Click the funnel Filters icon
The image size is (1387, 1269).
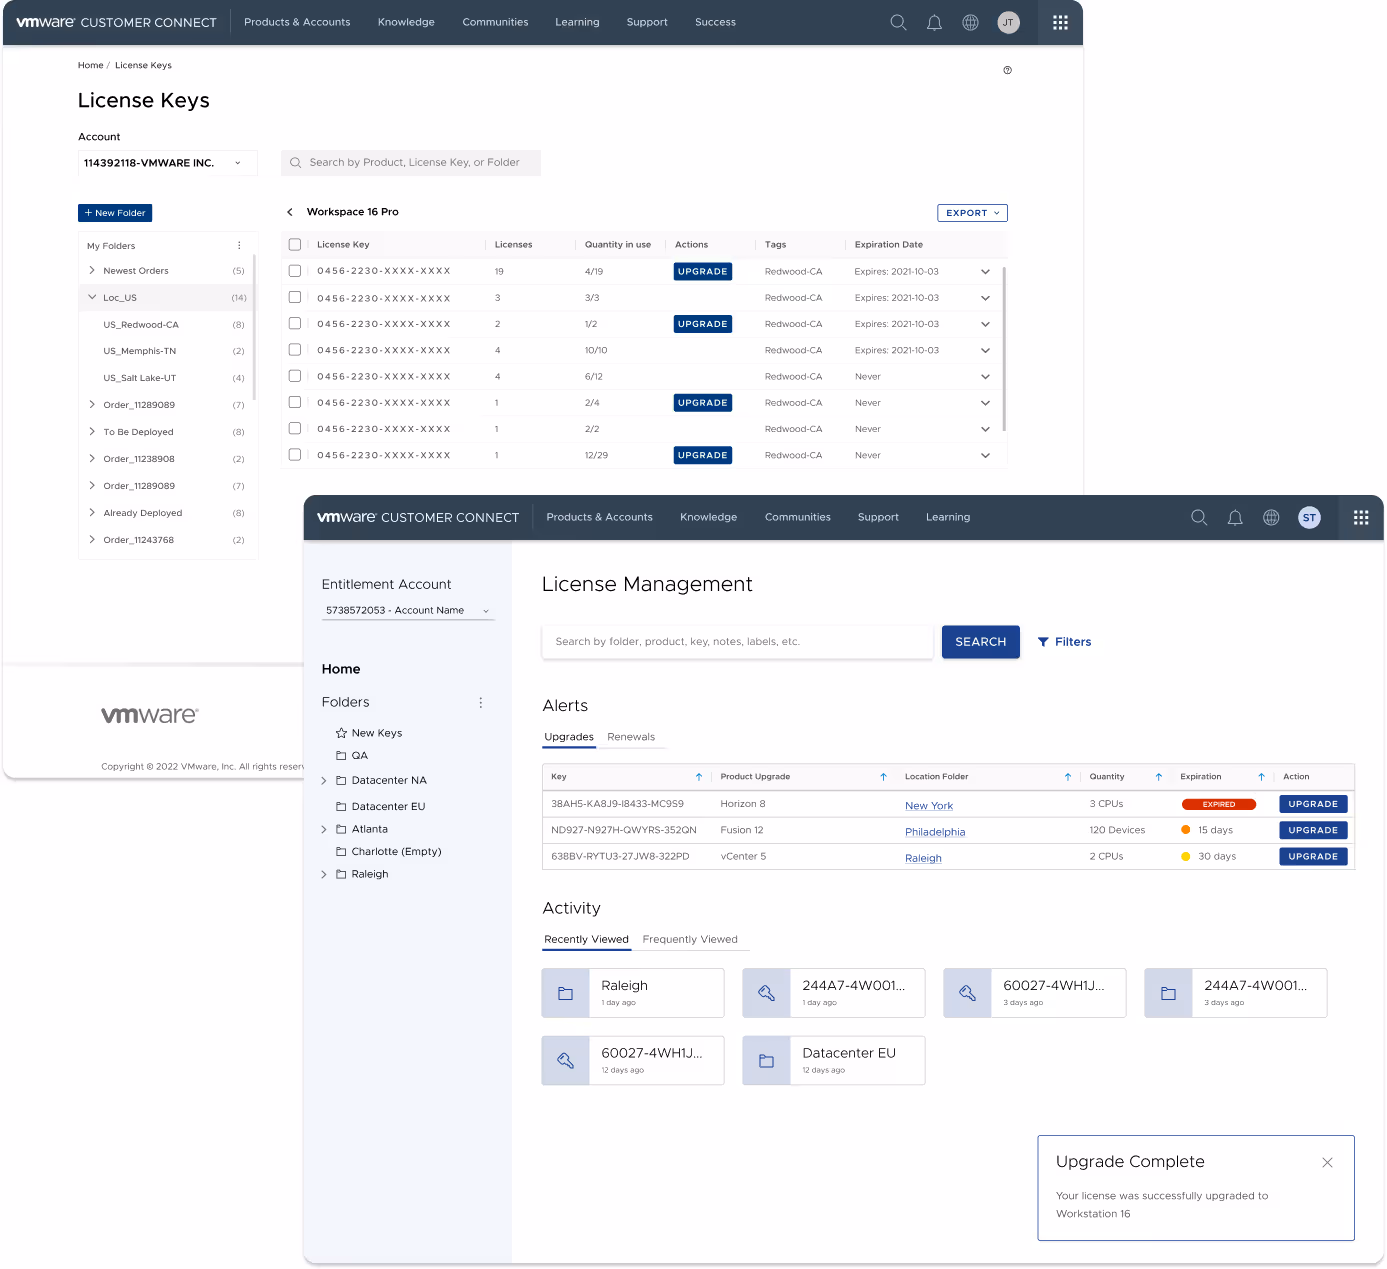click(1043, 642)
